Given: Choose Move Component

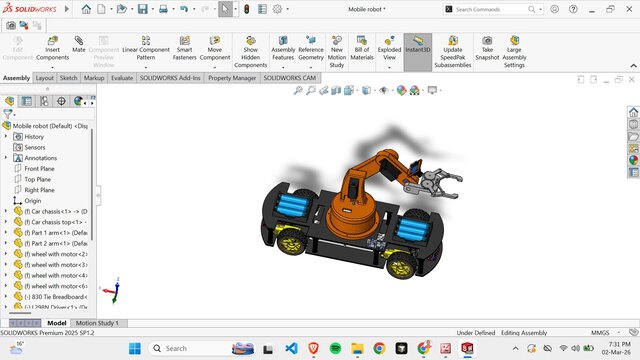Looking at the screenshot, I should click(215, 49).
